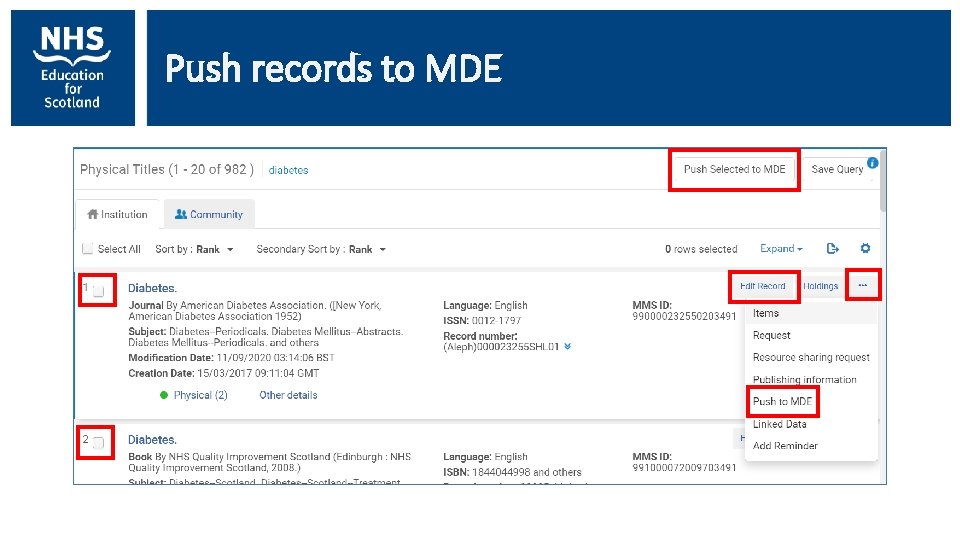The height and width of the screenshot is (540, 960).
Task: Click the green Physical availability dot
Action: [x=163, y=396]
